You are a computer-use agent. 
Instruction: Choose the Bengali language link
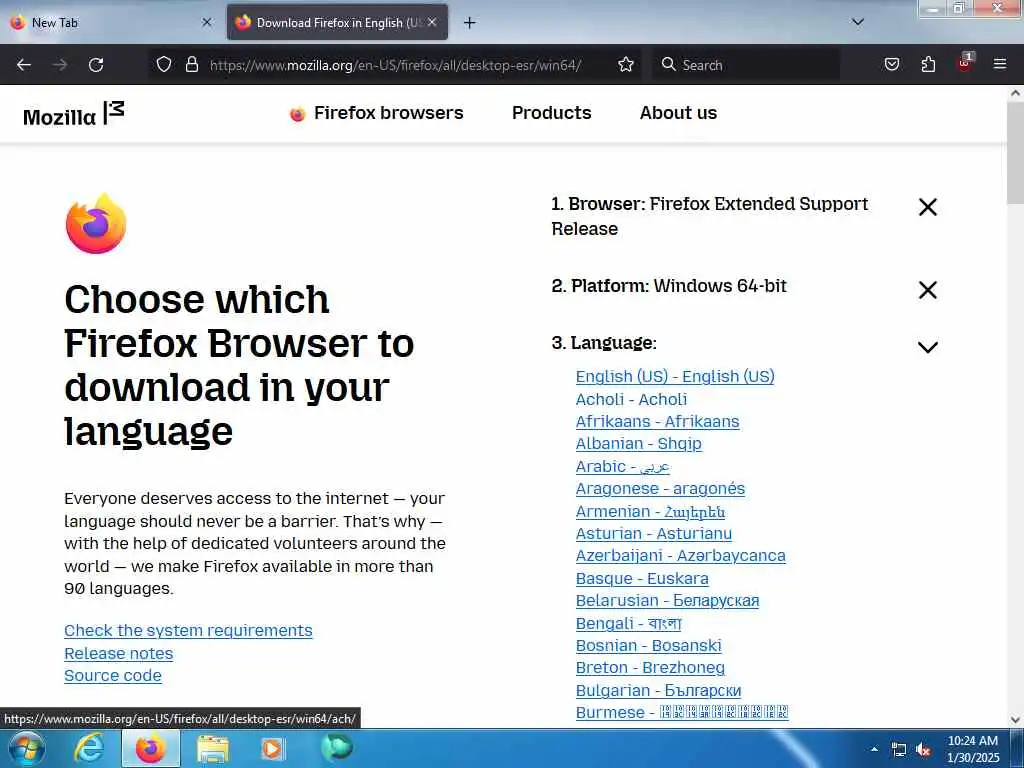[x=628, y=624]
